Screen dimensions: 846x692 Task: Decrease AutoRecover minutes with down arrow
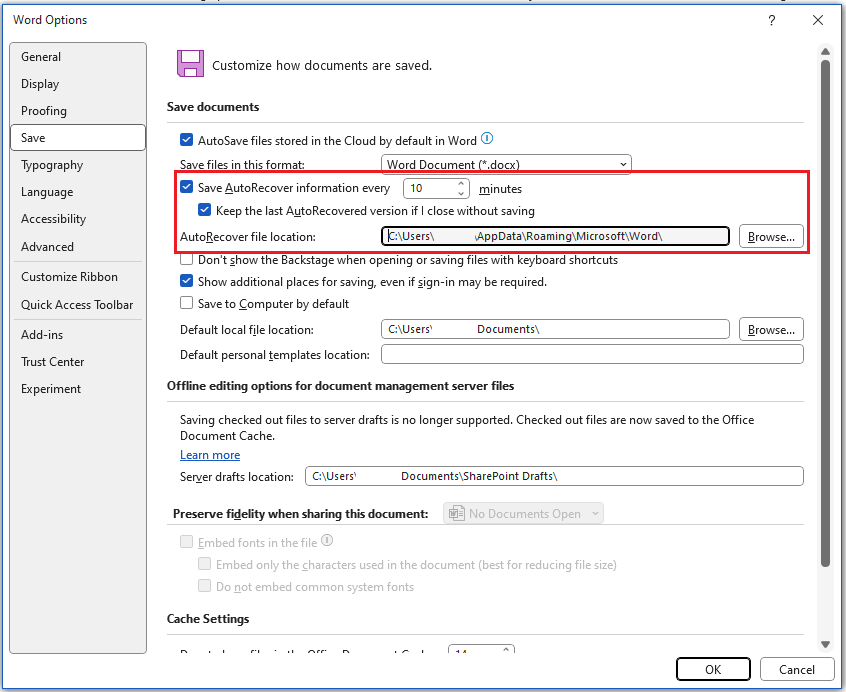461,193
